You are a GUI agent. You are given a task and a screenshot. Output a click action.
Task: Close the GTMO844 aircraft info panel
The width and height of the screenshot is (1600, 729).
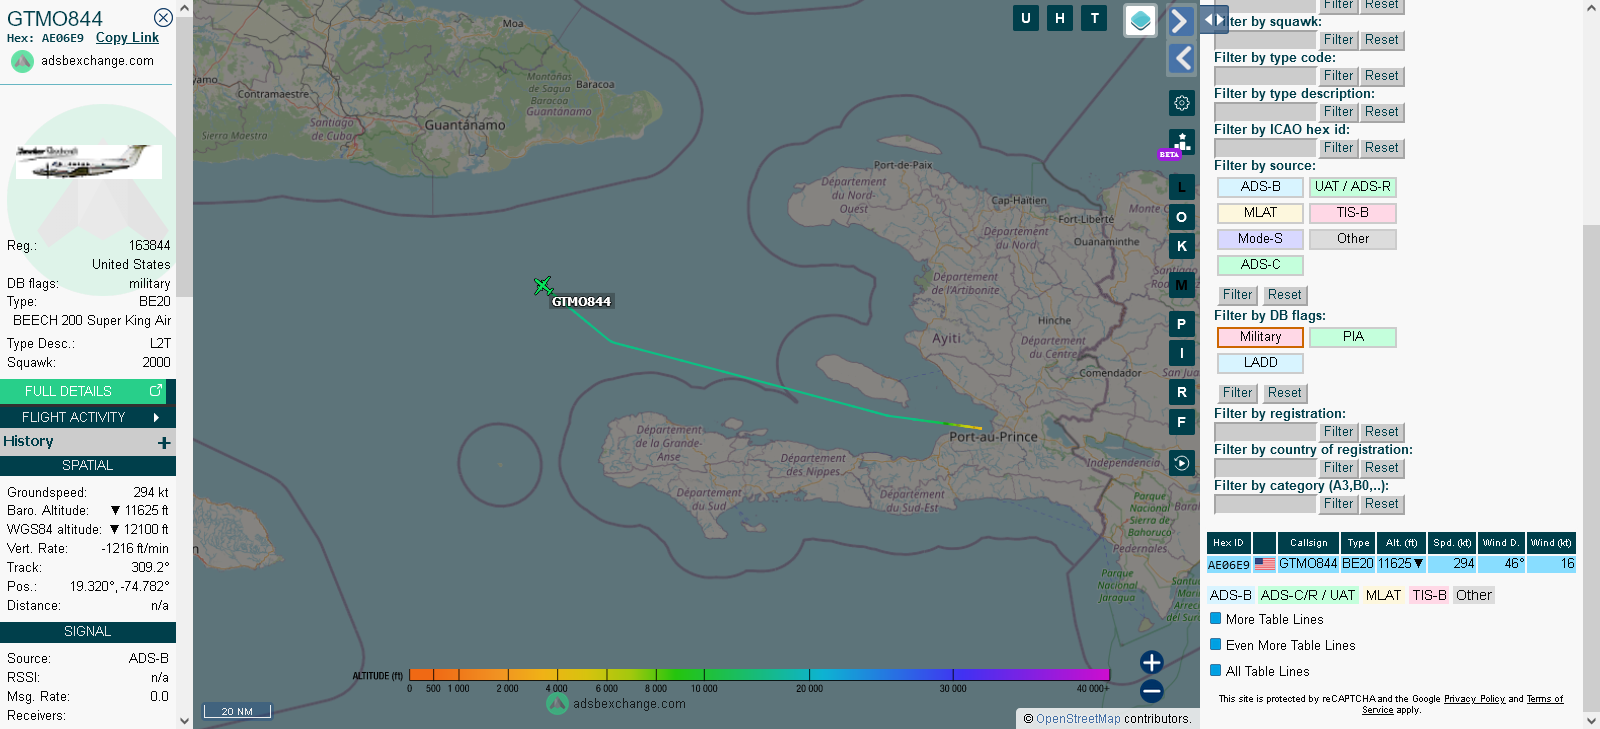(163, 17)
